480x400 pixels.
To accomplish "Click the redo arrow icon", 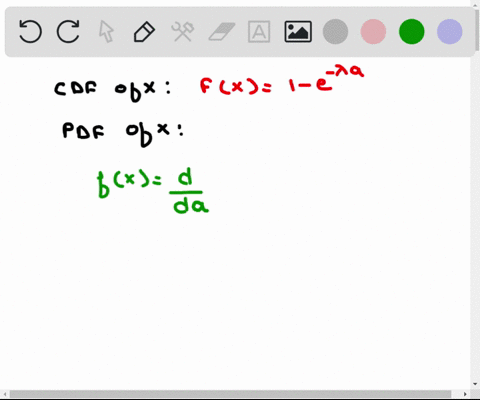I will point(68,32).
